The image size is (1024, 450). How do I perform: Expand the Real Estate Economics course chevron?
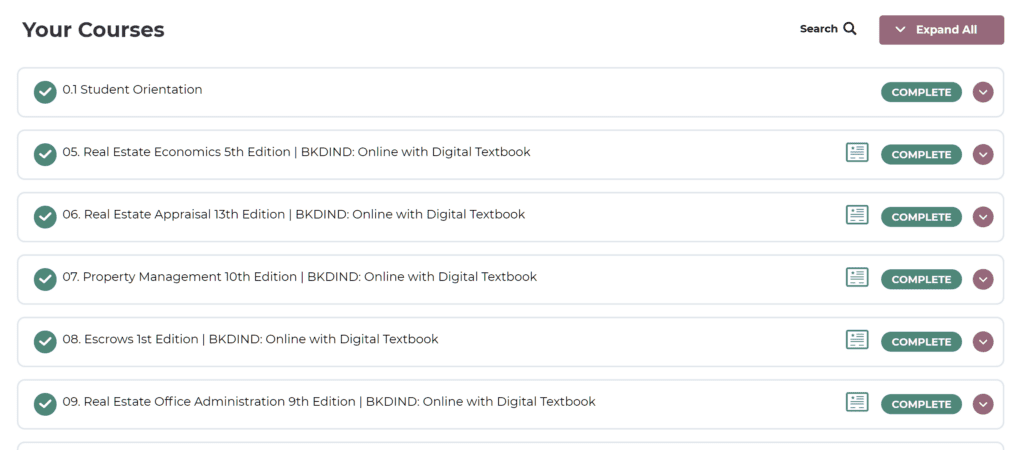click(x=983, y=154)
